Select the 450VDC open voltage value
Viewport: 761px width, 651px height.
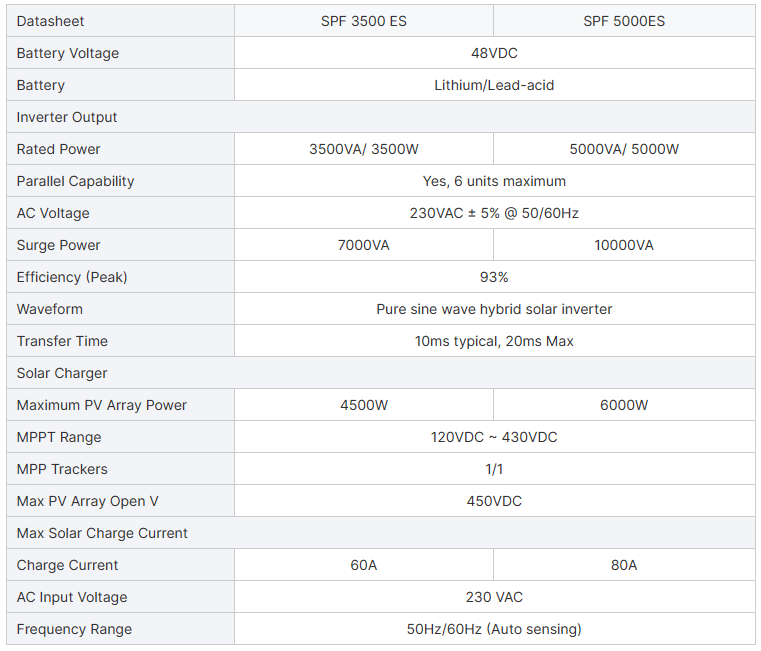click(494, 501)
